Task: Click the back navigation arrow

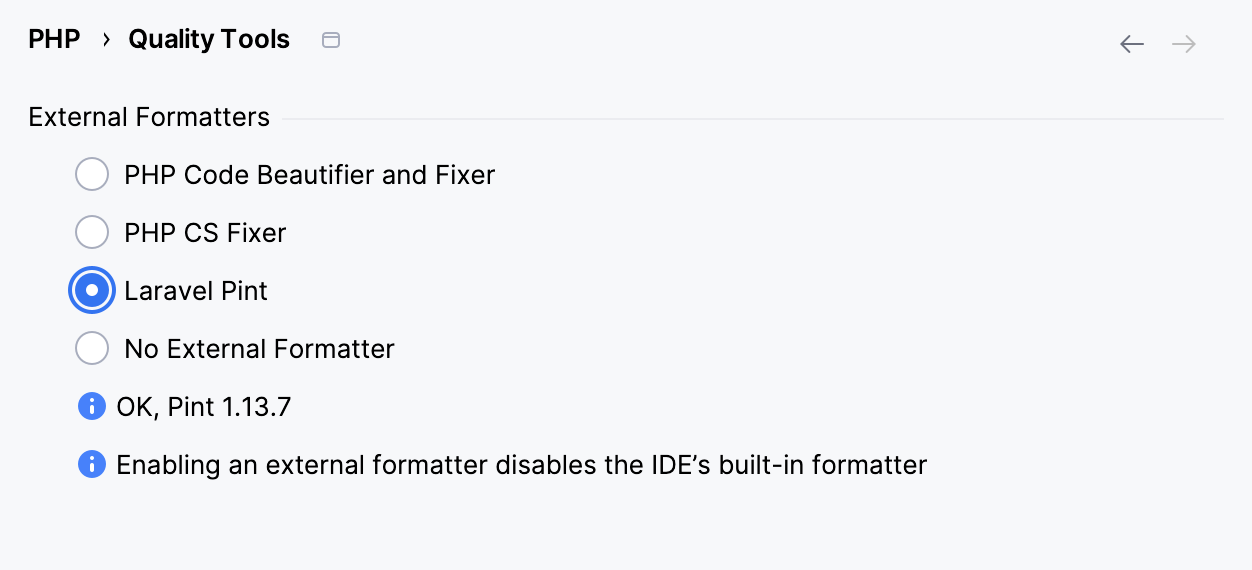Action: tap(1131, 44)
